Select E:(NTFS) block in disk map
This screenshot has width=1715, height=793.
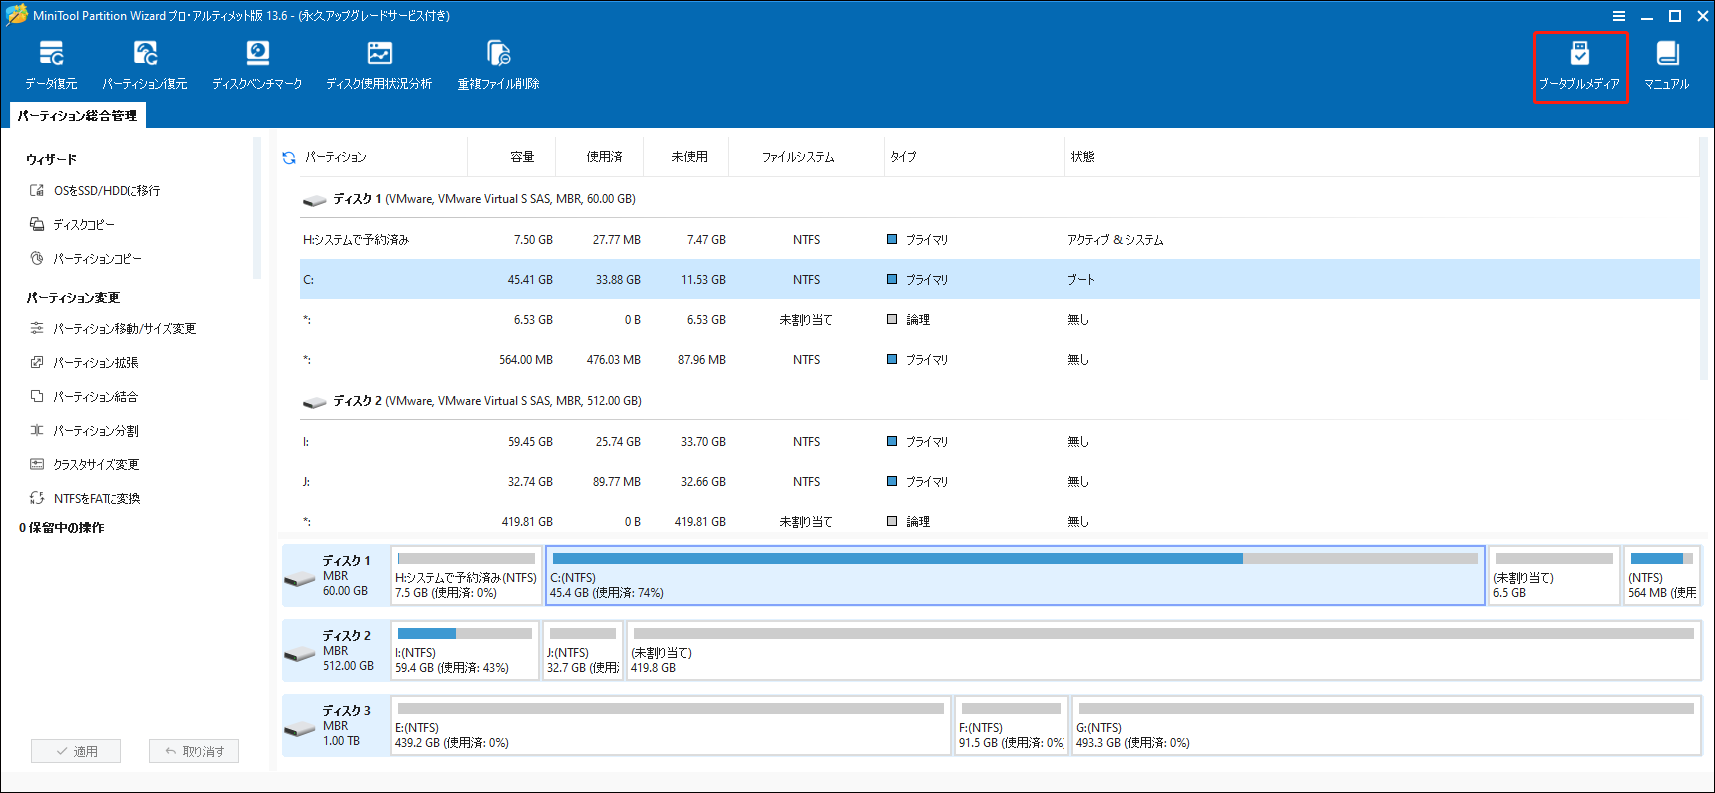point(671,726)
